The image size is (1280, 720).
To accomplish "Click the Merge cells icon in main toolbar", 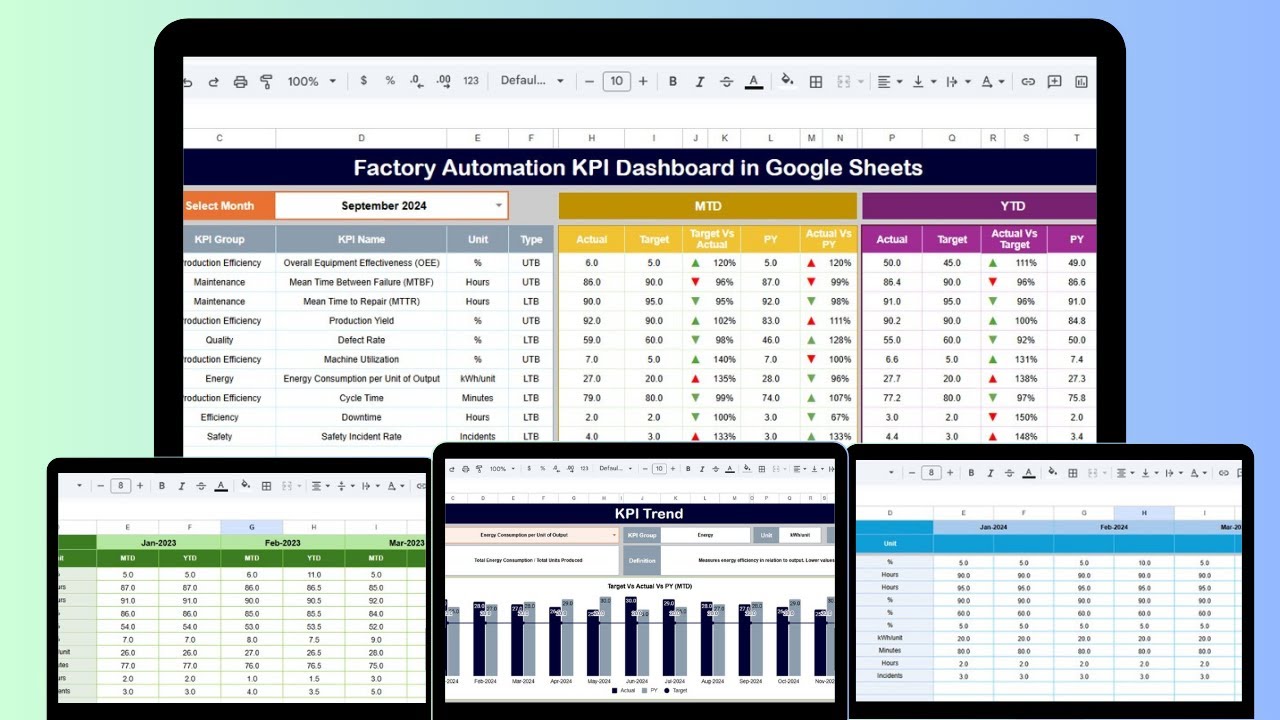I will pyautogui.click(x=846, y=82).
